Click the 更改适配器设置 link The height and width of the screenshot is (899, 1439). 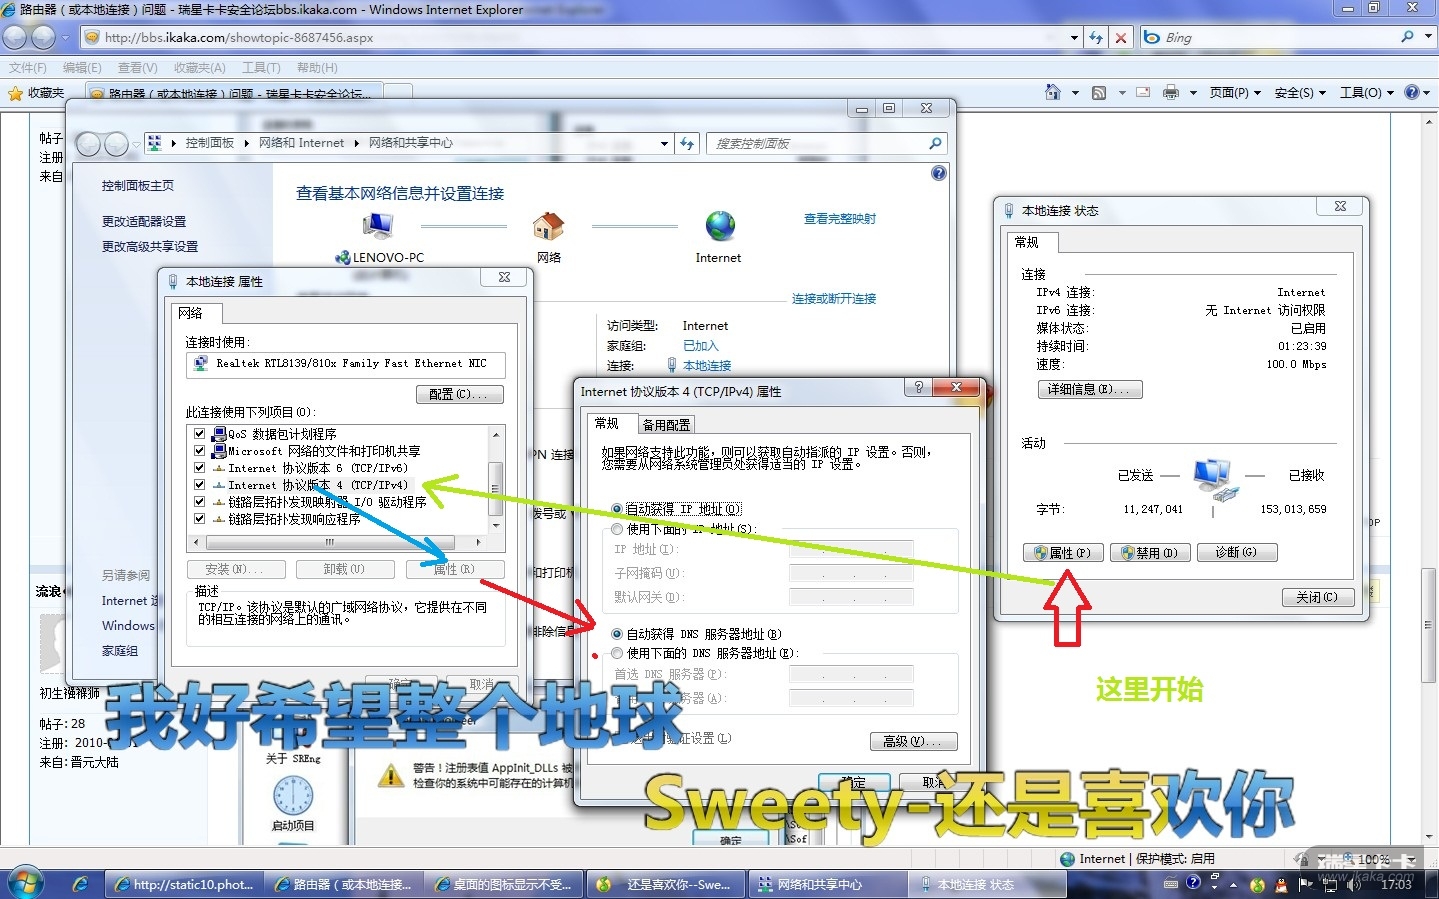(x=144, y=222)
